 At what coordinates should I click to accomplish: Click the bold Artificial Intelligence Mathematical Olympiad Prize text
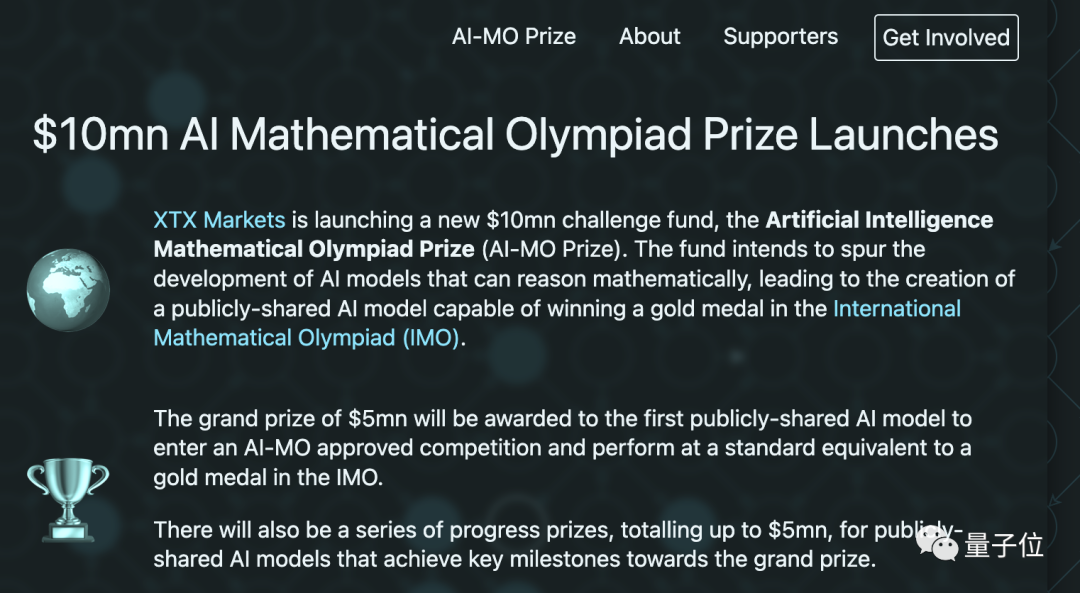573,234
